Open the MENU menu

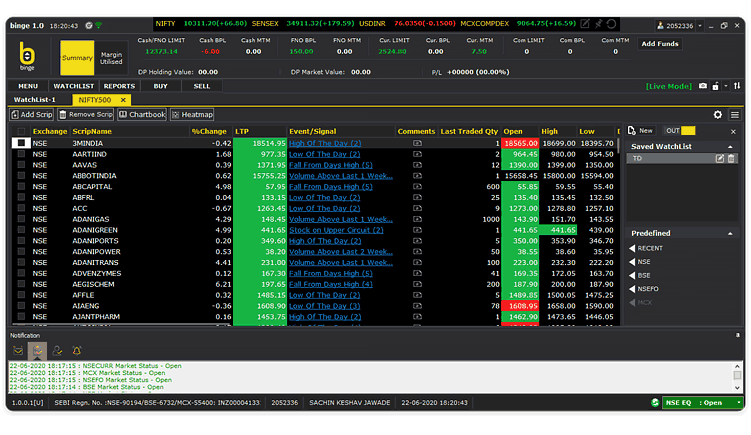click(28, 86)
